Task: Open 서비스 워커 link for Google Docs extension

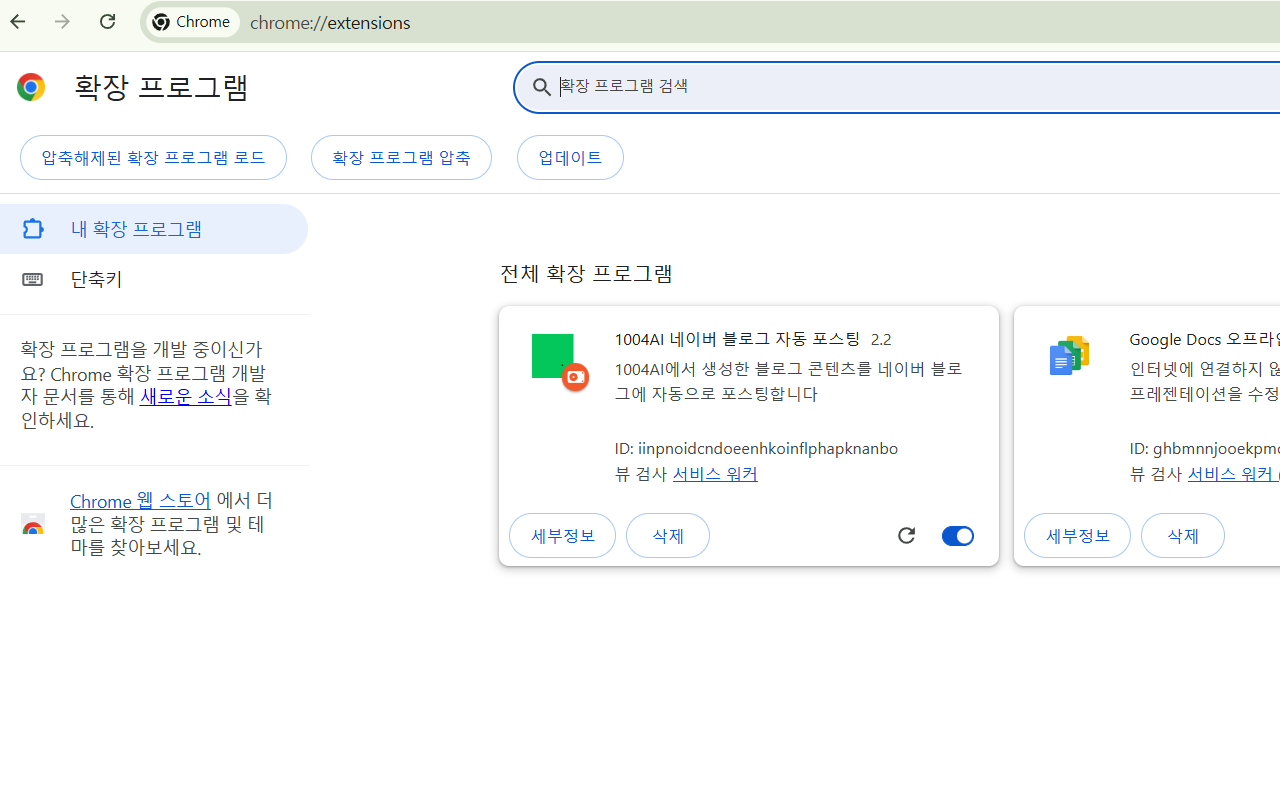Action: [x=1233, y=474]
